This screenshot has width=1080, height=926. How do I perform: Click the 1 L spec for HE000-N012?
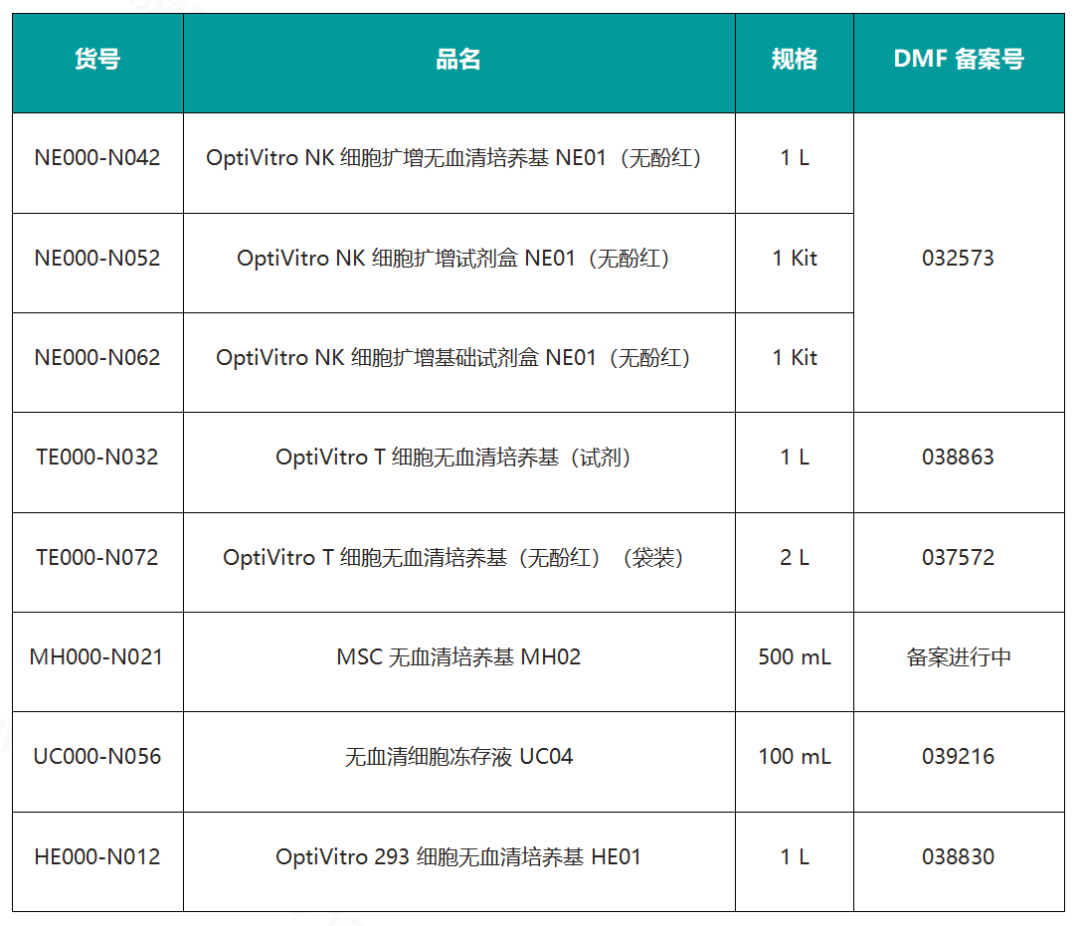[x=794, y=856]
